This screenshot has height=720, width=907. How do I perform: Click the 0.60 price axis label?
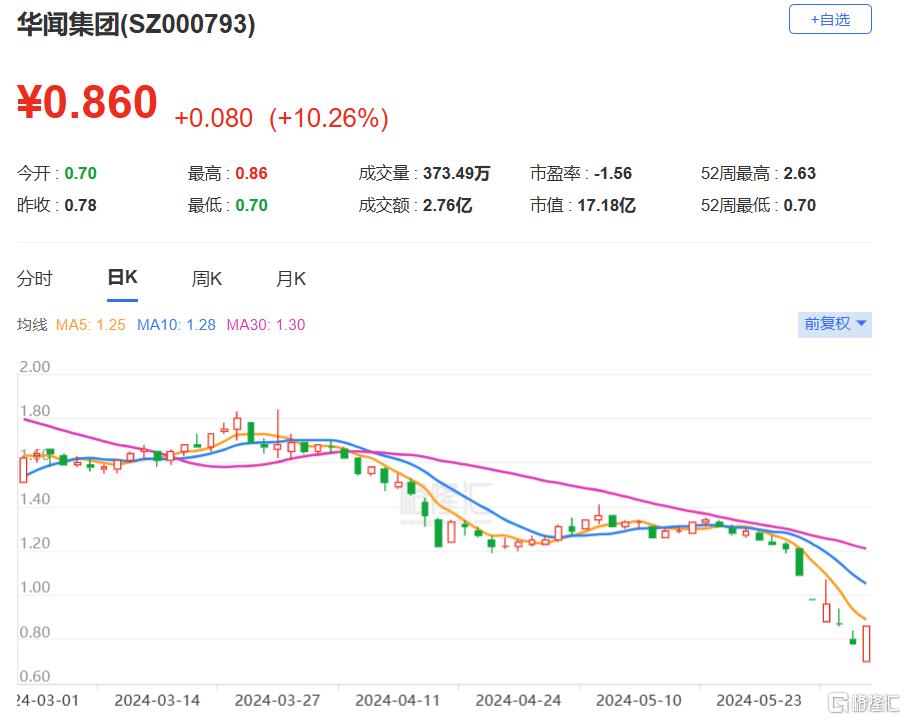point(35,676)
